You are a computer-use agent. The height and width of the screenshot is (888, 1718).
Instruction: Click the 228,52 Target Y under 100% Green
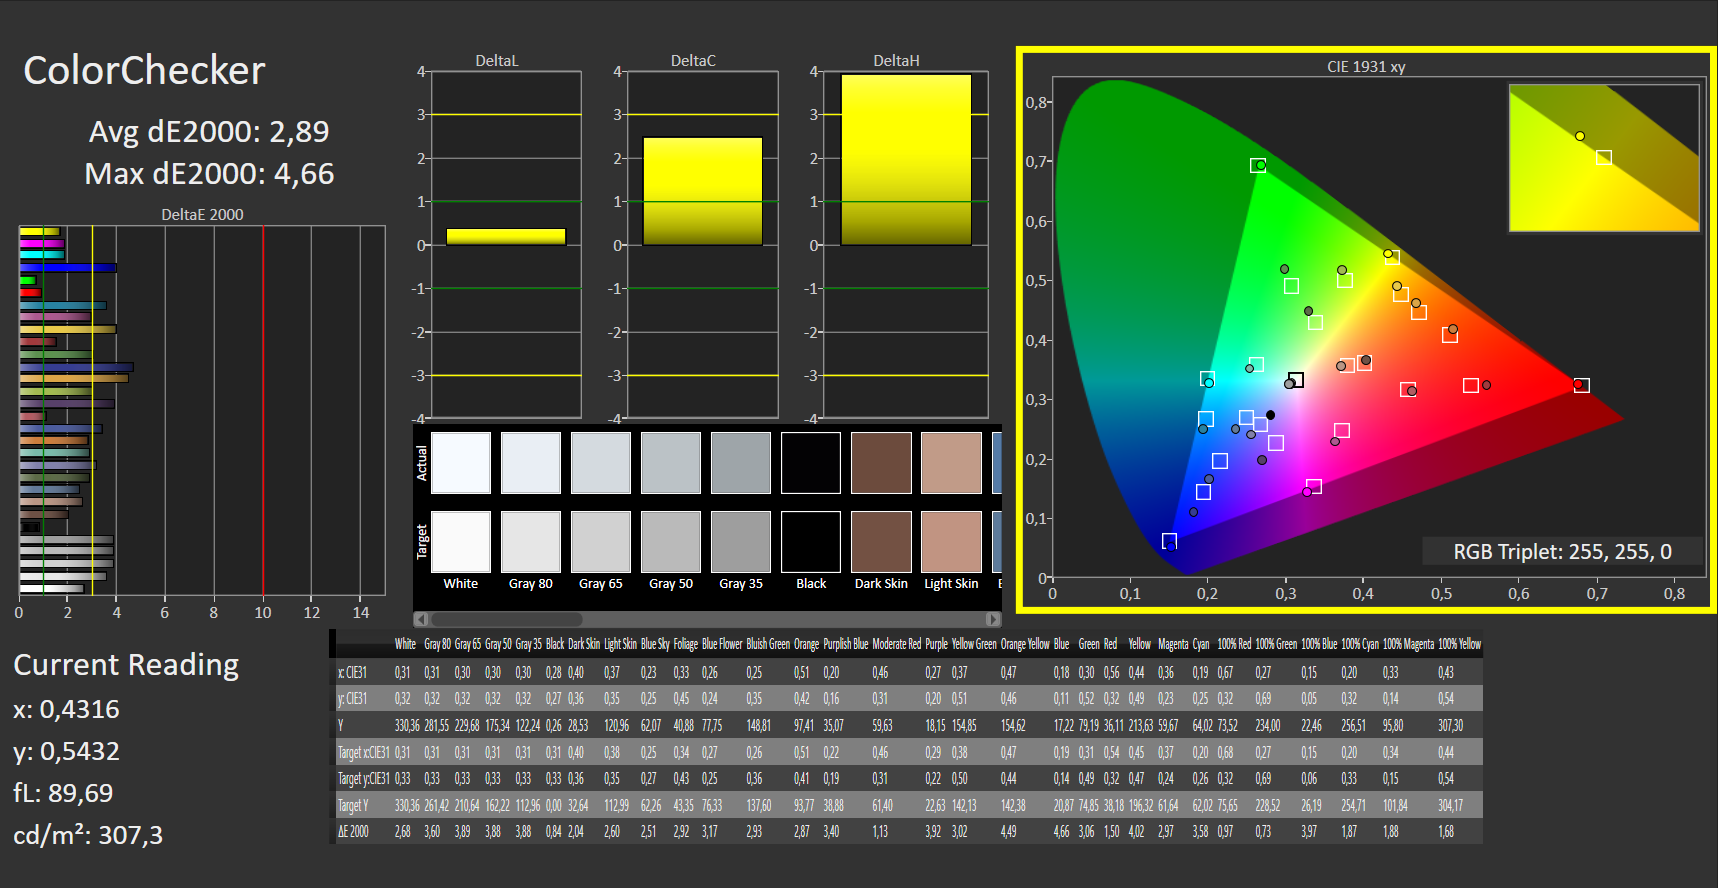coord(1268,805)
